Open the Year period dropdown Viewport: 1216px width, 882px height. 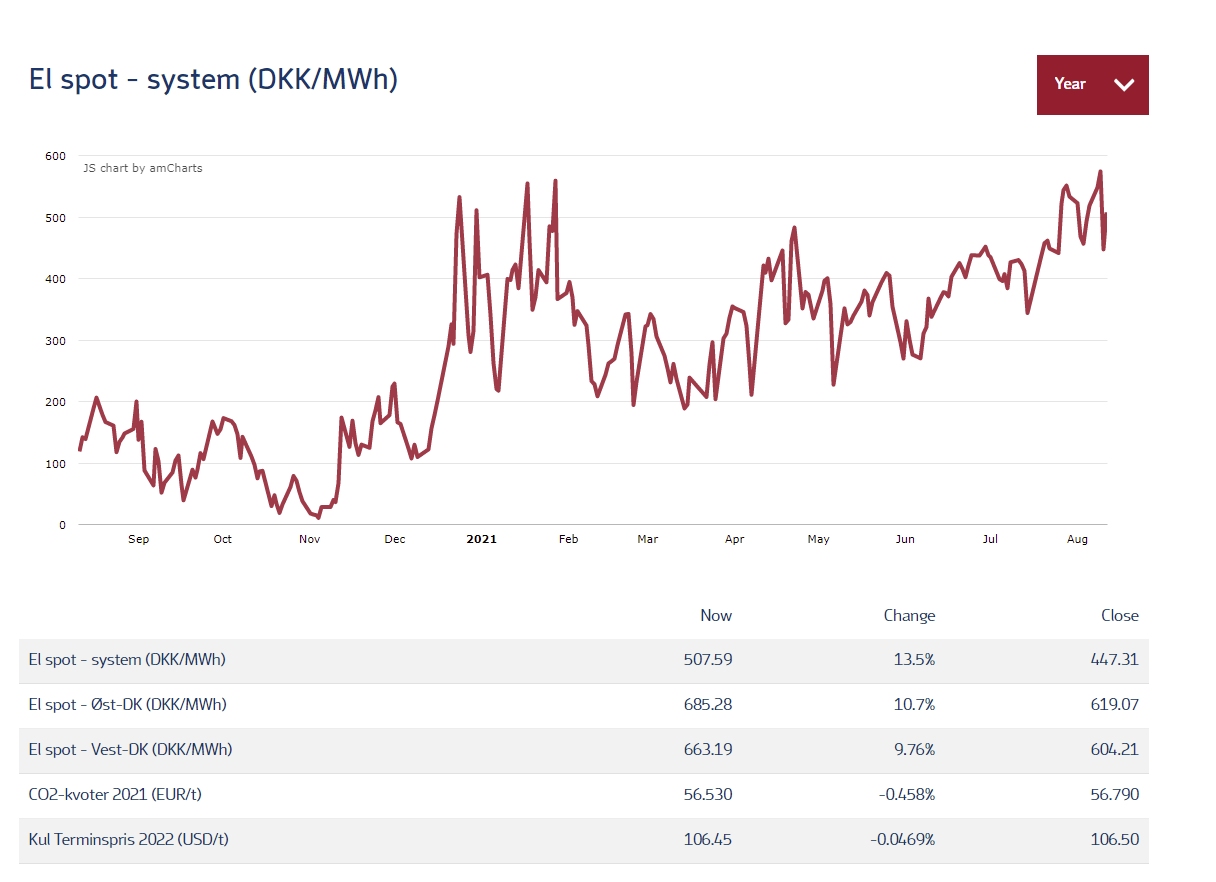[x=1091, y=85]
